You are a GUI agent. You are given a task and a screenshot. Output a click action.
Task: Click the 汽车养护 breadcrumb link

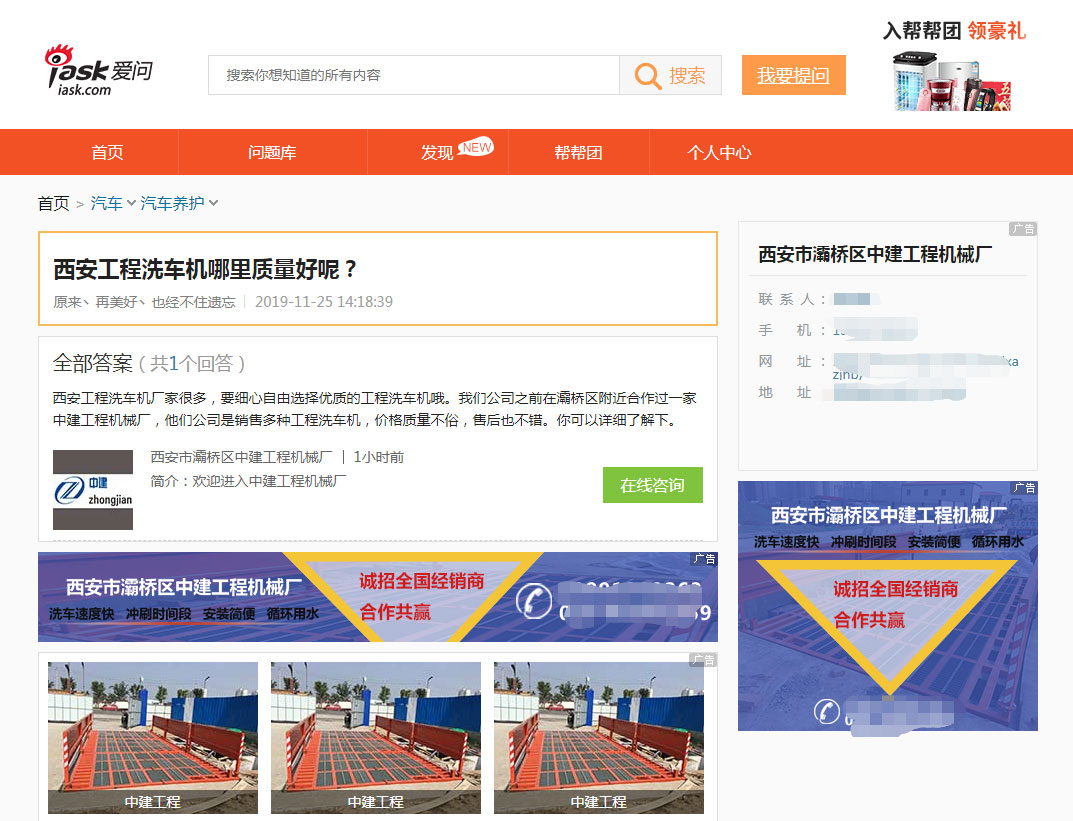click(172, 203)
